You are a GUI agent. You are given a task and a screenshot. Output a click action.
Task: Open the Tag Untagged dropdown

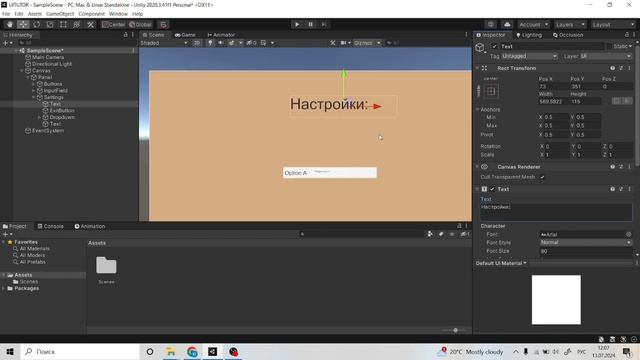[529, 56]
